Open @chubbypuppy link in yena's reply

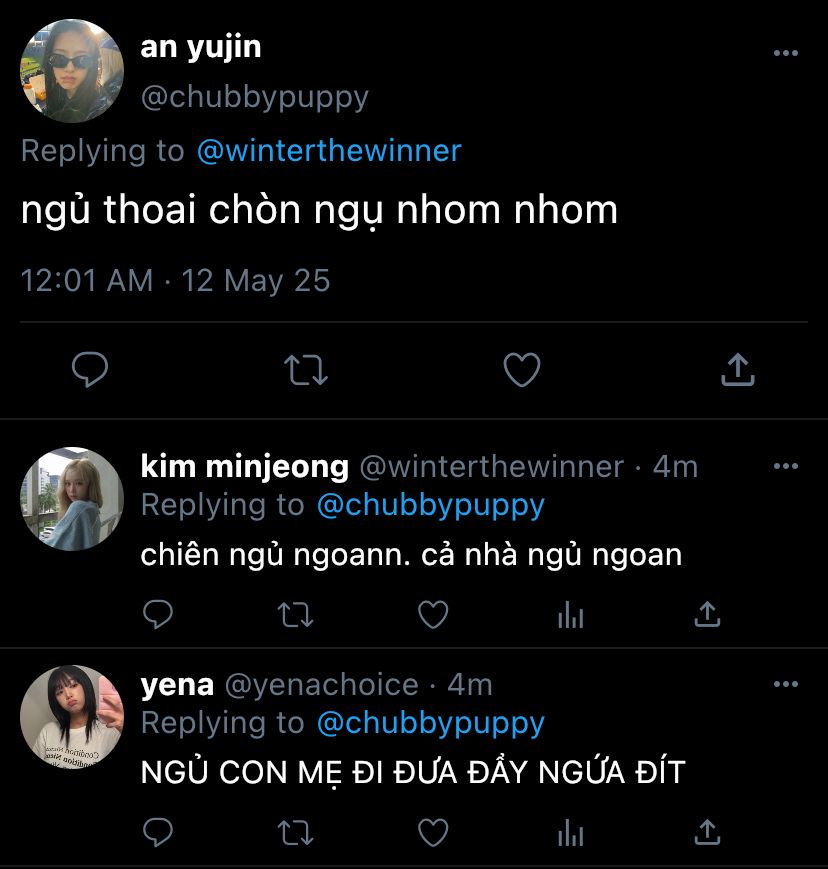click(431, 724)
